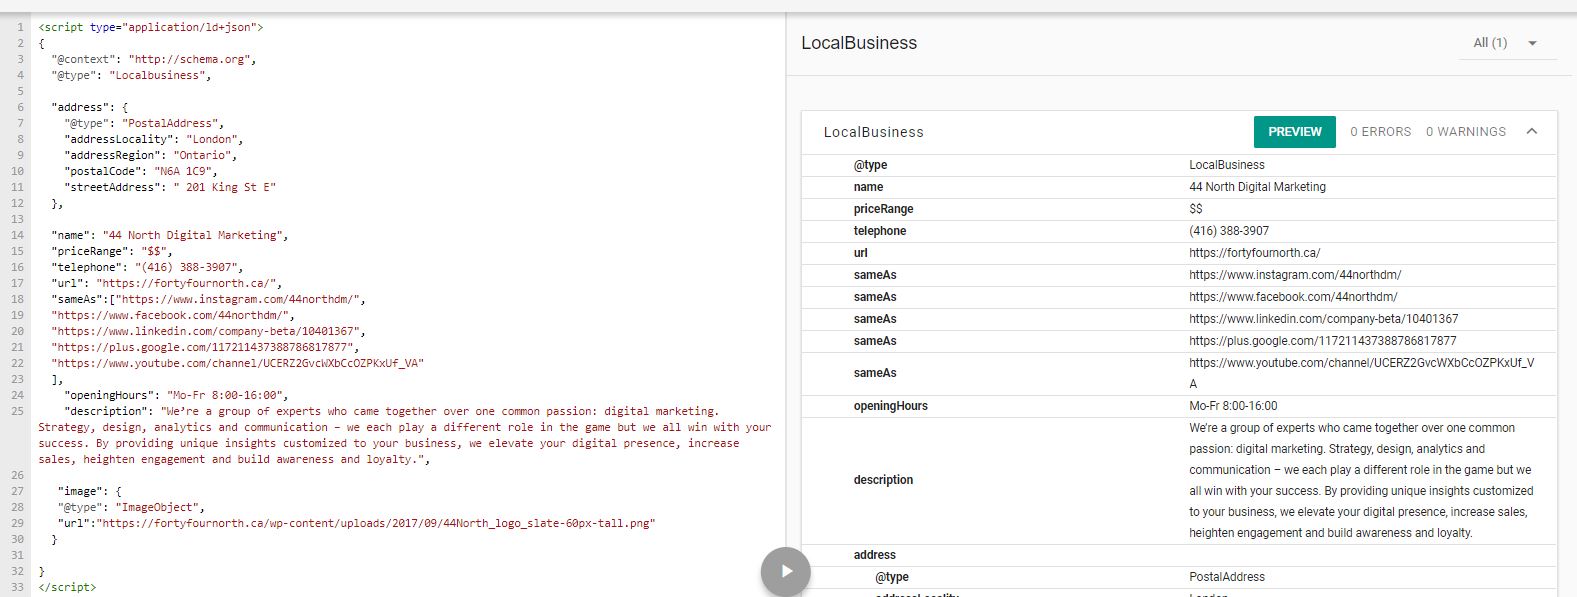Screen dimensions: 1577x597
Task: Click the openingHours property label in results
Action: tap(890, 406)
